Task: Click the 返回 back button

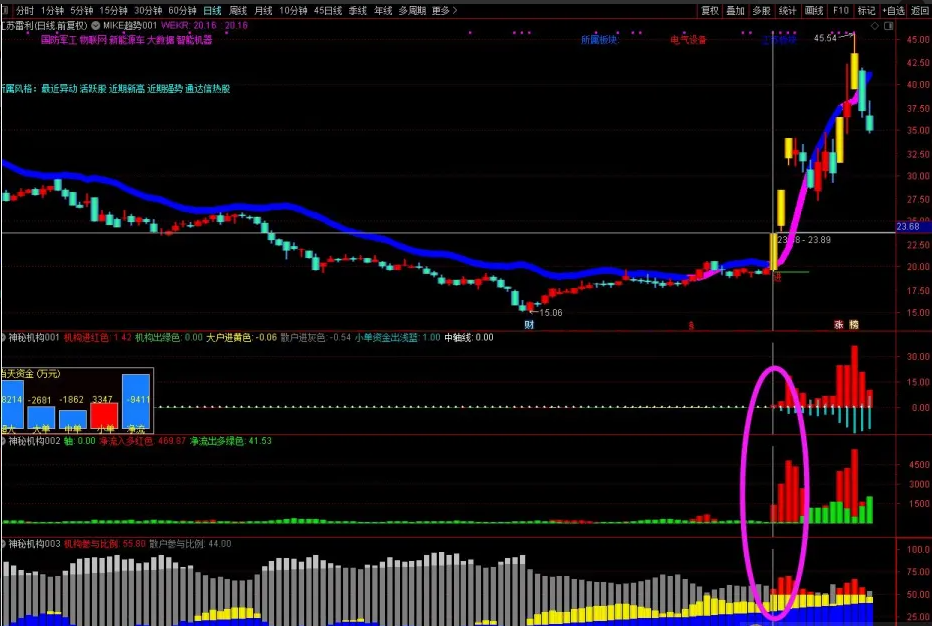Action: 920,10
